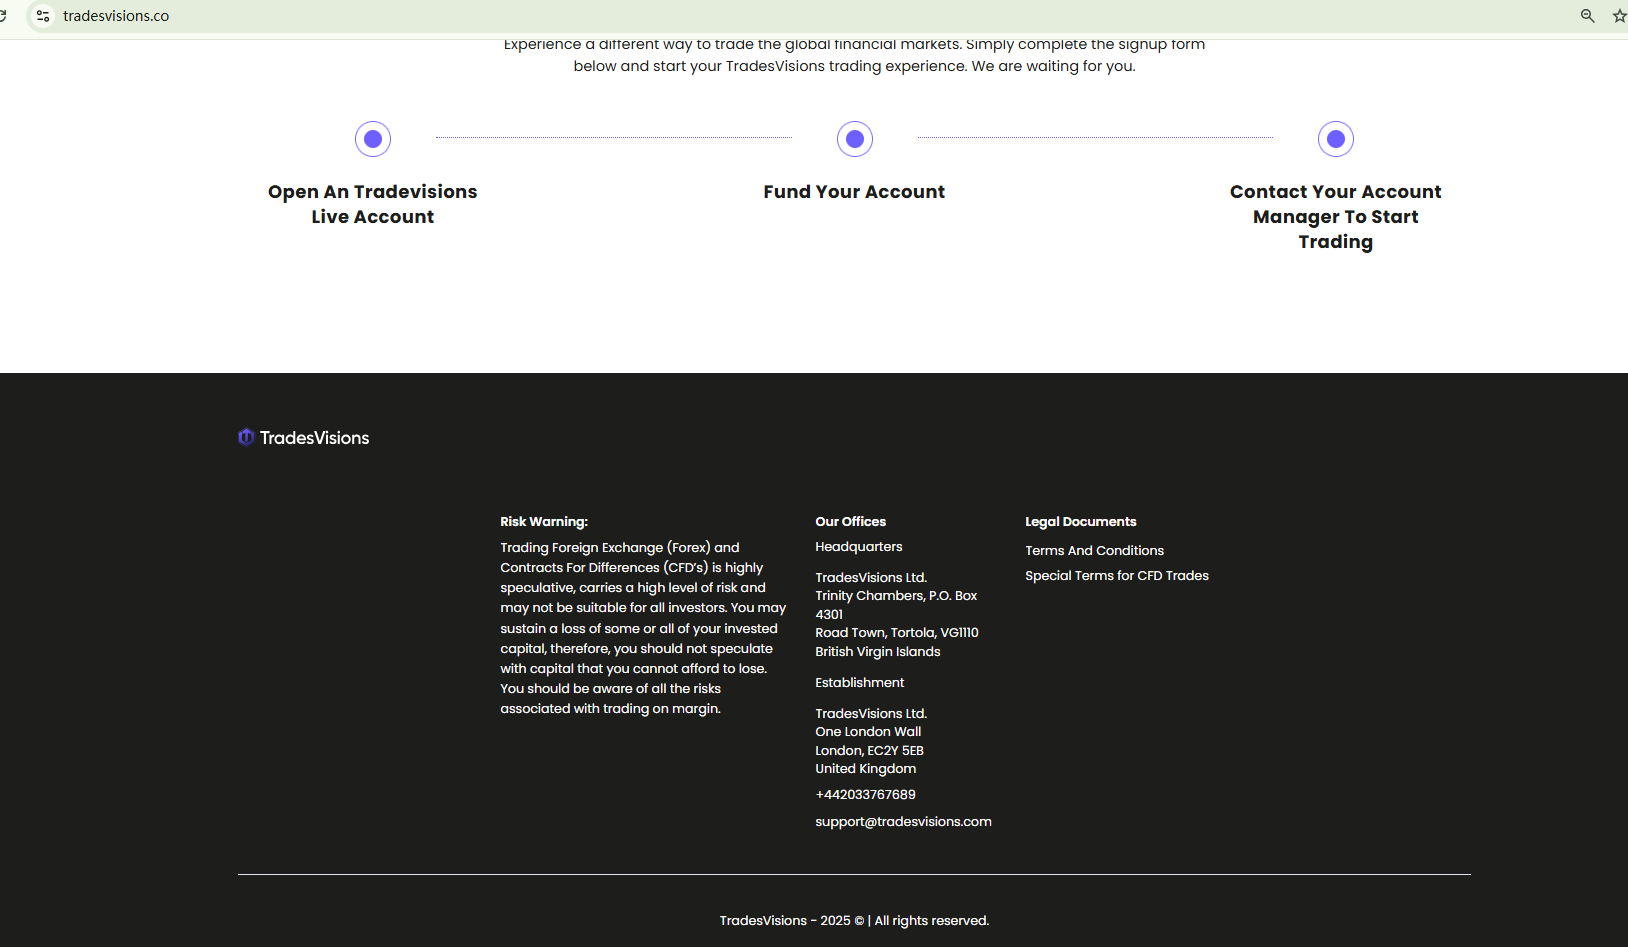Click the TradesVisions footer brand name
The height and width of the screenshot is (947, 1628).
point(314,438)
